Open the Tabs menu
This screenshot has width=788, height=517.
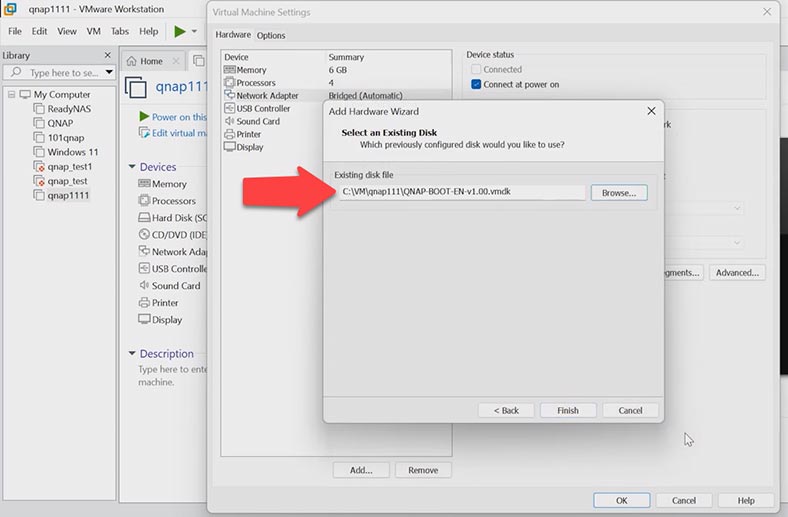[120, 31]
